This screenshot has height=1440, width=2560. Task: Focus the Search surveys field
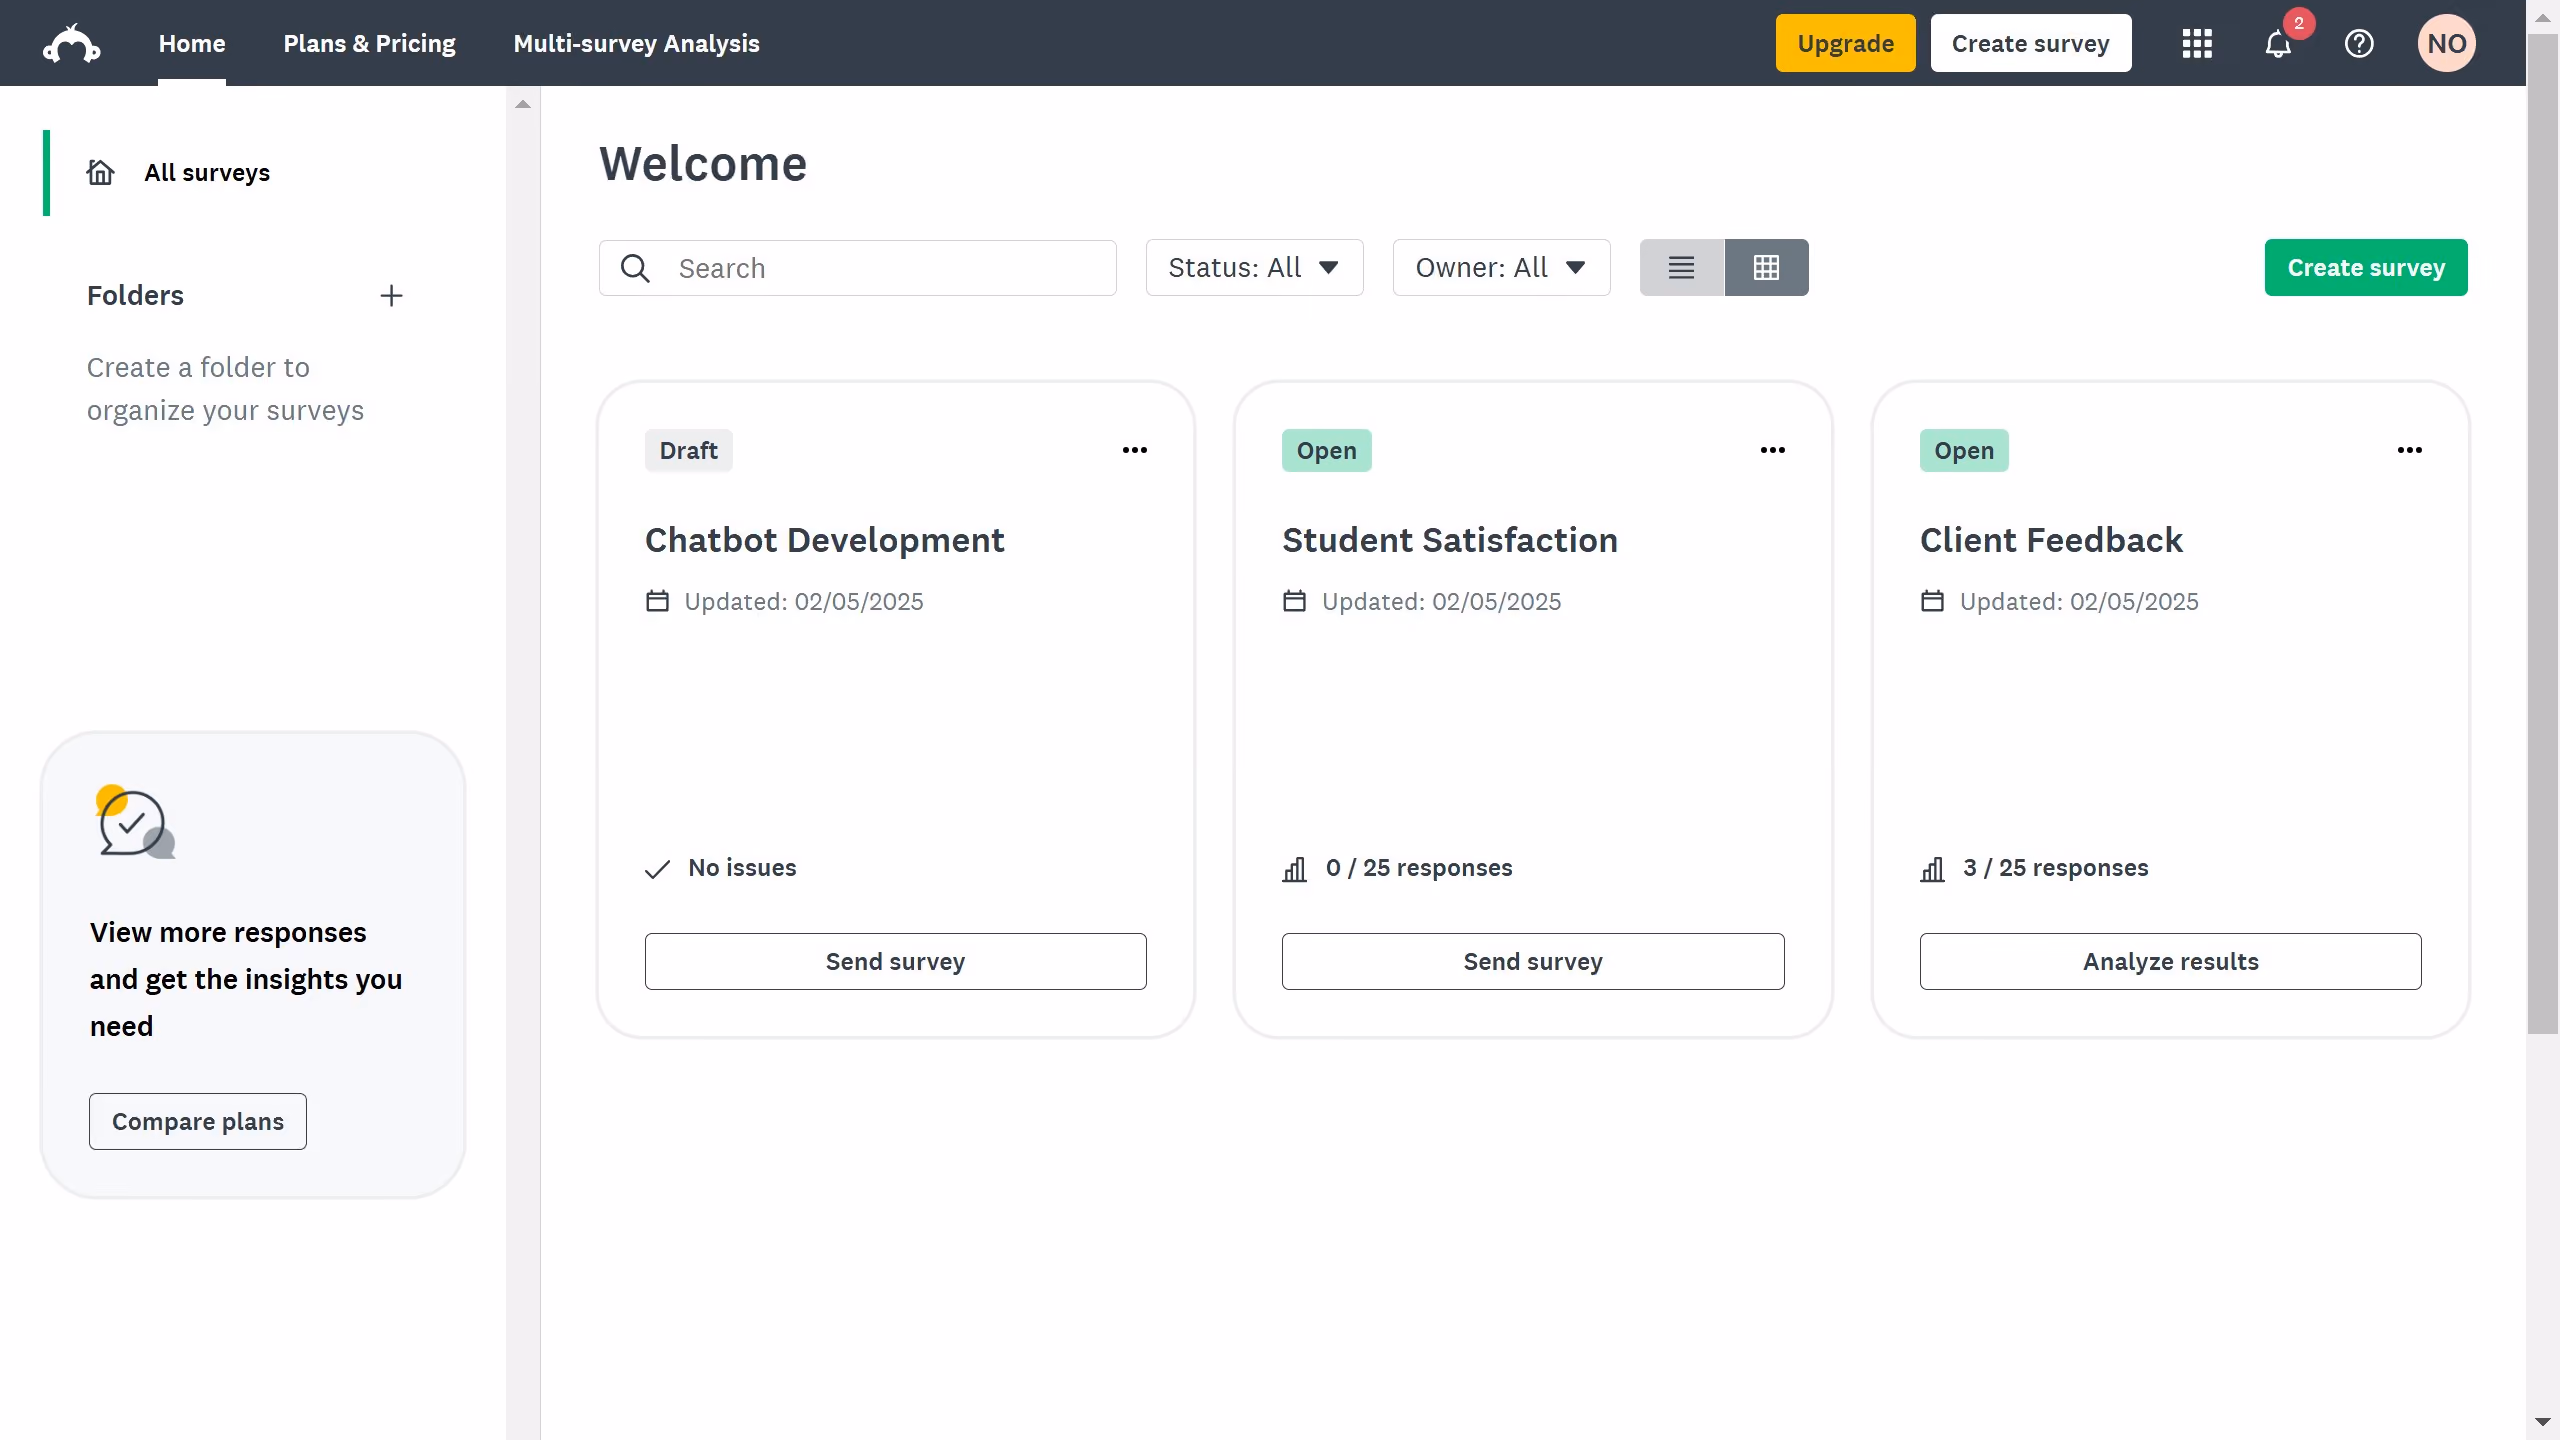tap(857, 268)
